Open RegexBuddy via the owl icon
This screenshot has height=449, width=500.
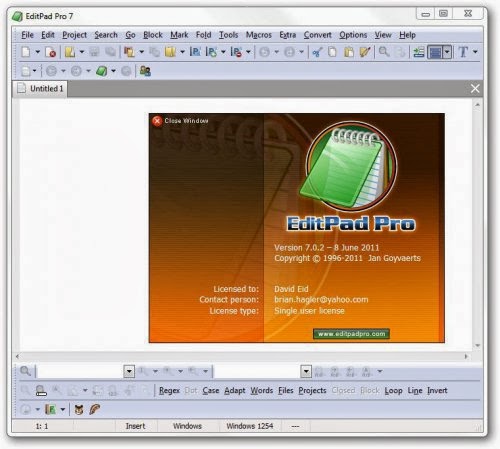click(79, 409)
